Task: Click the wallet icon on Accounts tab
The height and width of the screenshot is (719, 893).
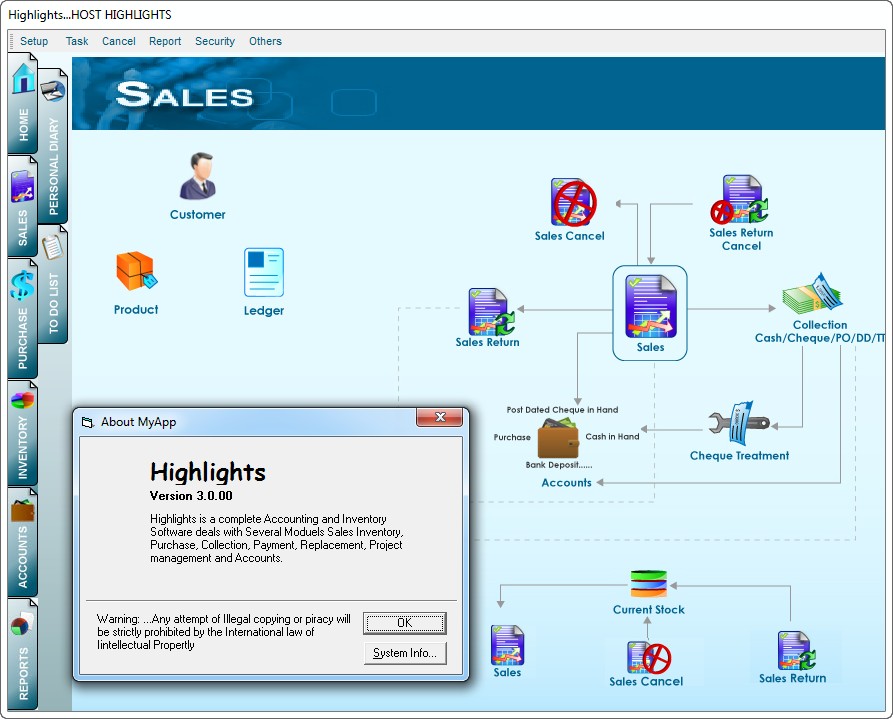Action: (22, 510)
